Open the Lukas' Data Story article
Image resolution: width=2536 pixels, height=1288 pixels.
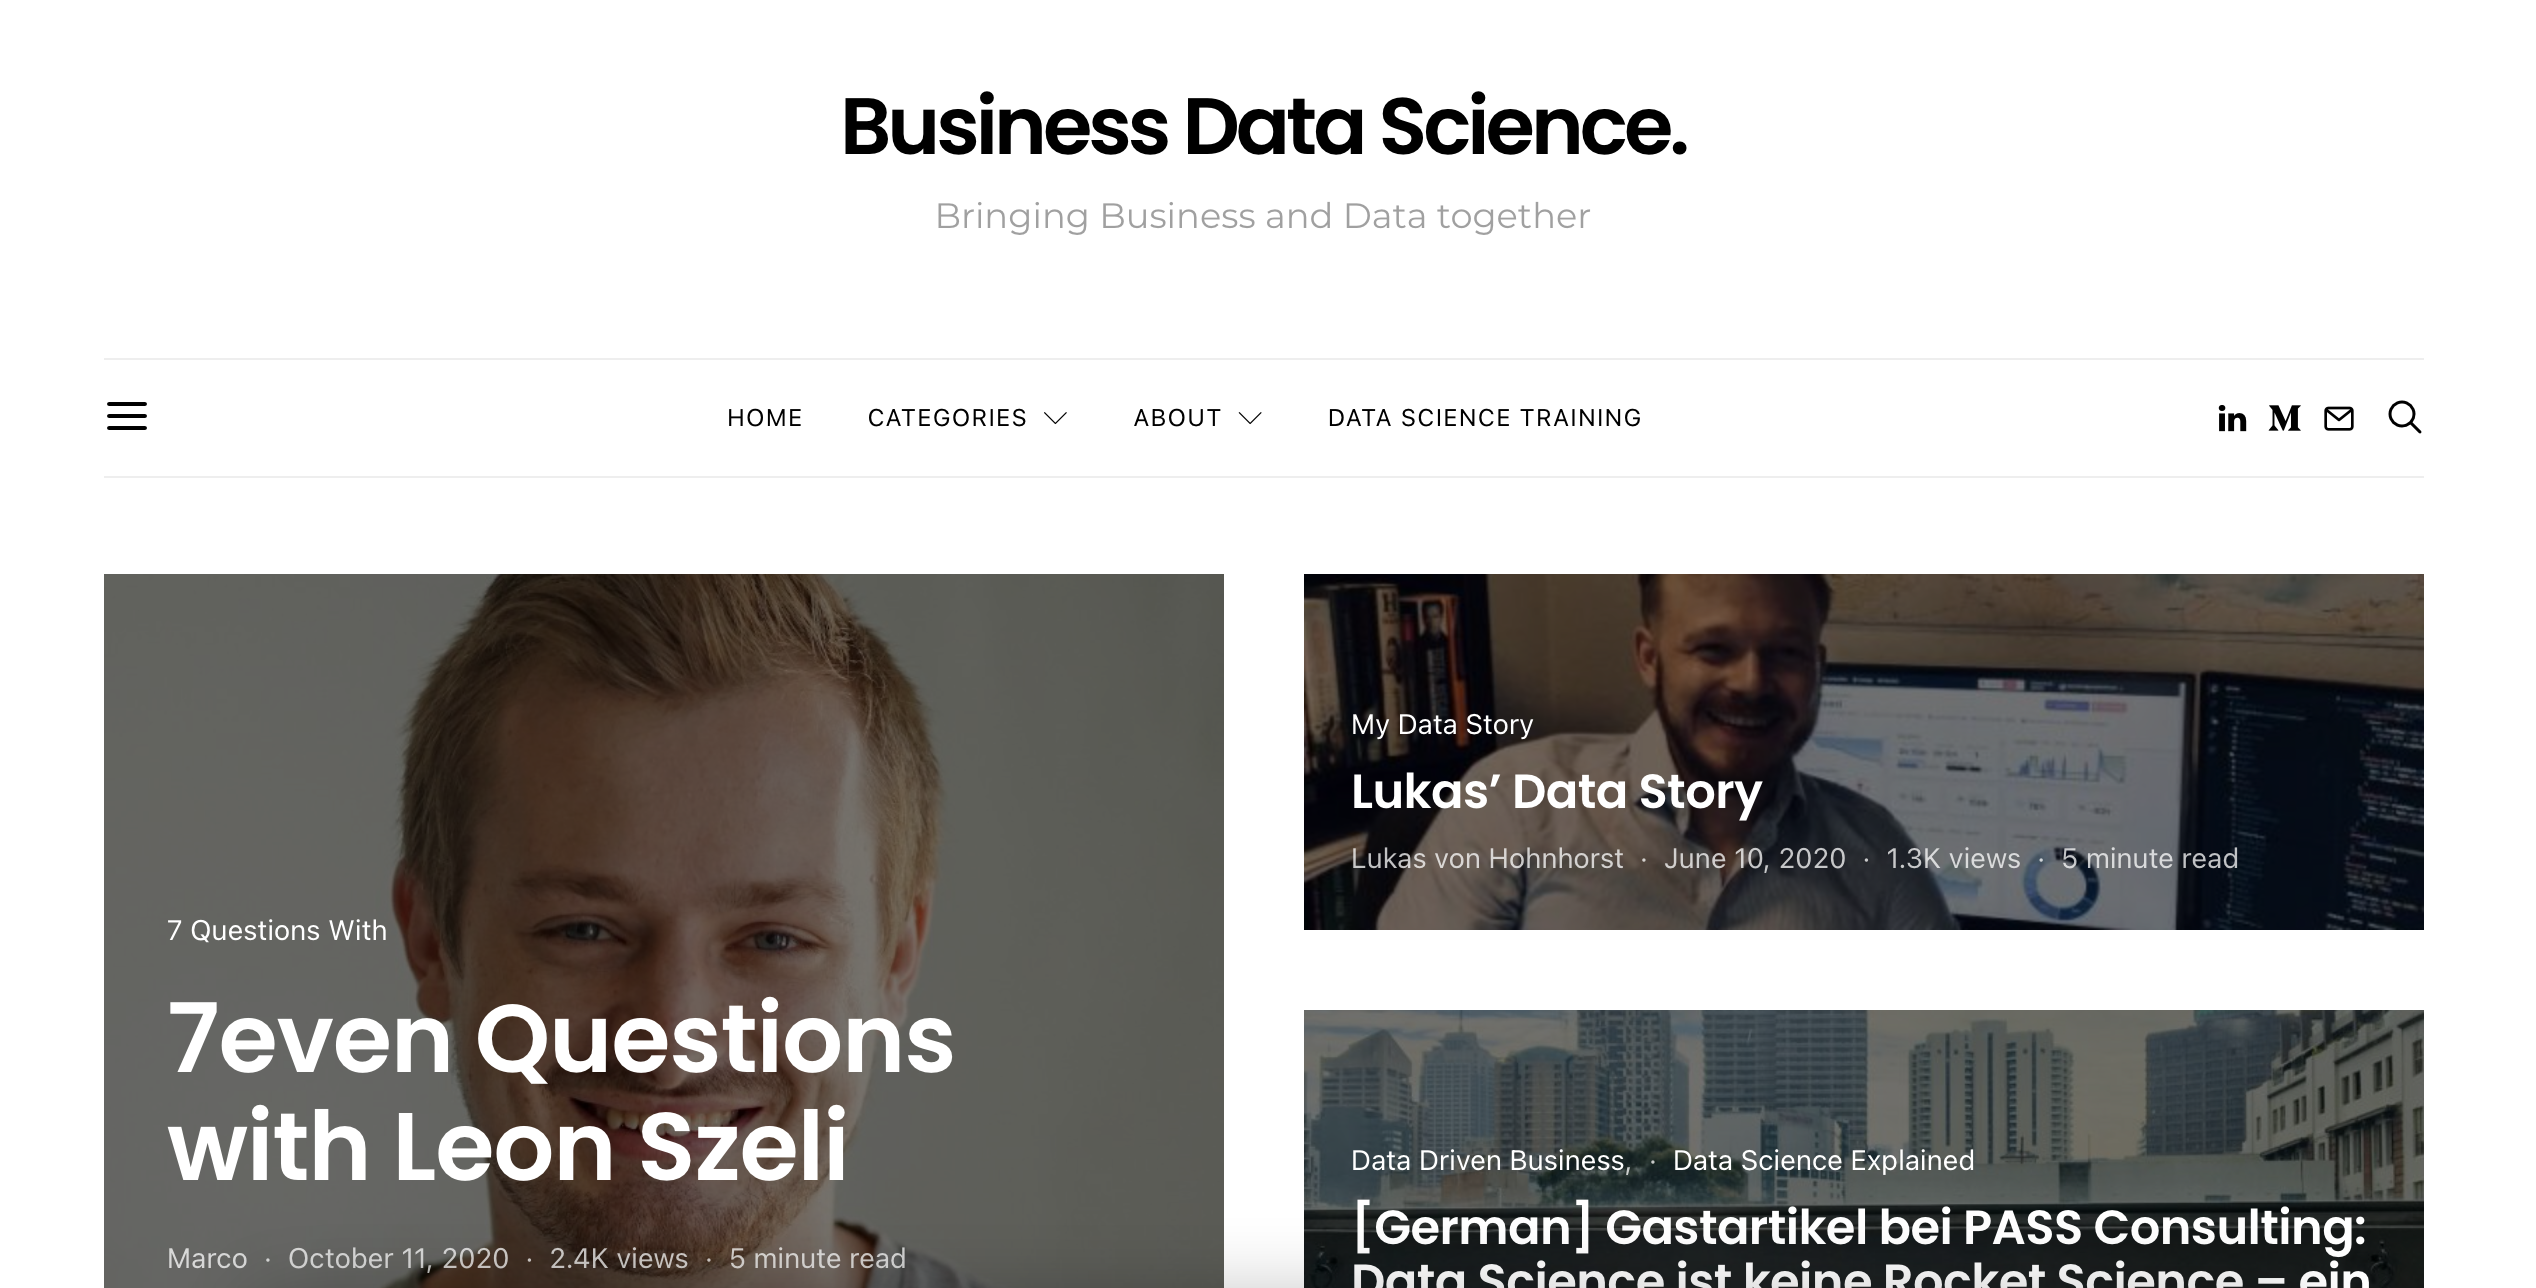1556,791
